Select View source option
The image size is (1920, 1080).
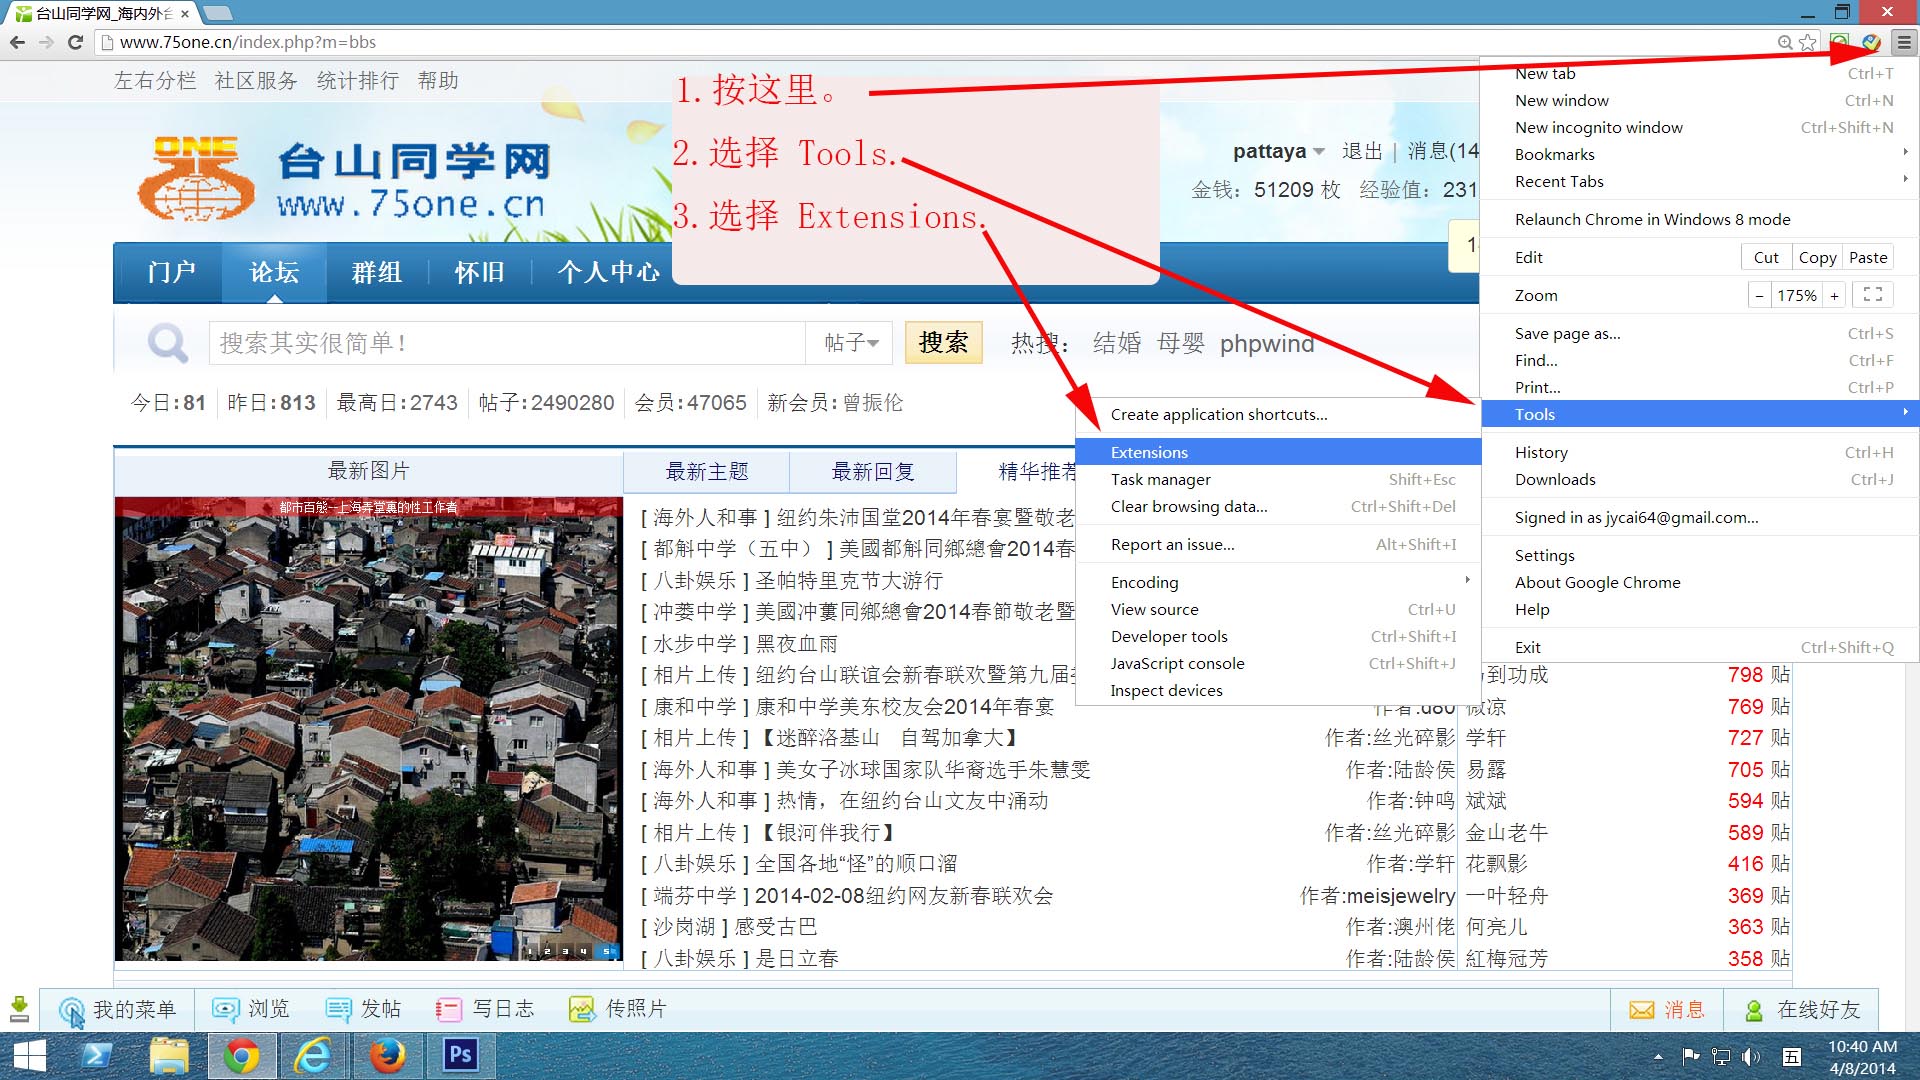click(x=1153, y=609)
